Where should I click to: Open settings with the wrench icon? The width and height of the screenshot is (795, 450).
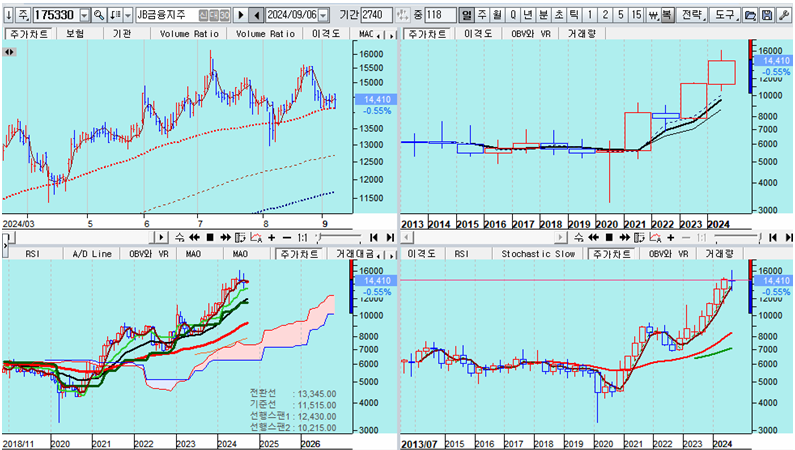[783, 15]
